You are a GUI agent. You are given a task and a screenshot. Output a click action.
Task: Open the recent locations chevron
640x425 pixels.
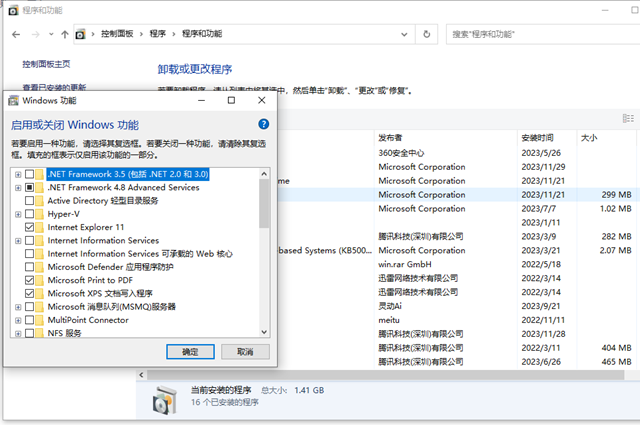pyautogui.click(x=51, y=34)
